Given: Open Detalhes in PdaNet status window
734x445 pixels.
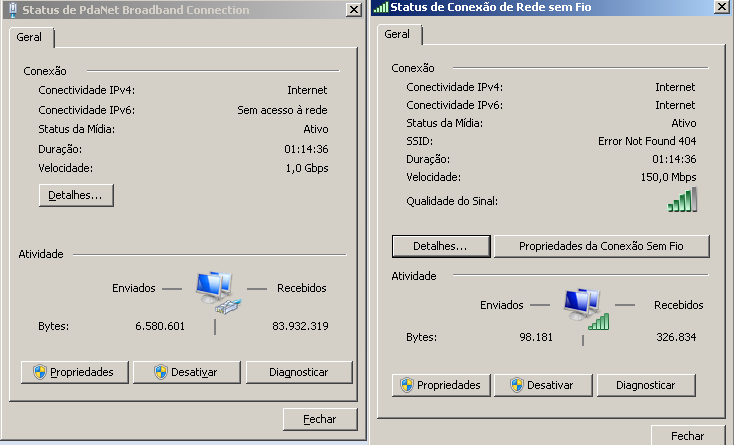Looking at the screenshot, I should tap(76, 195).
